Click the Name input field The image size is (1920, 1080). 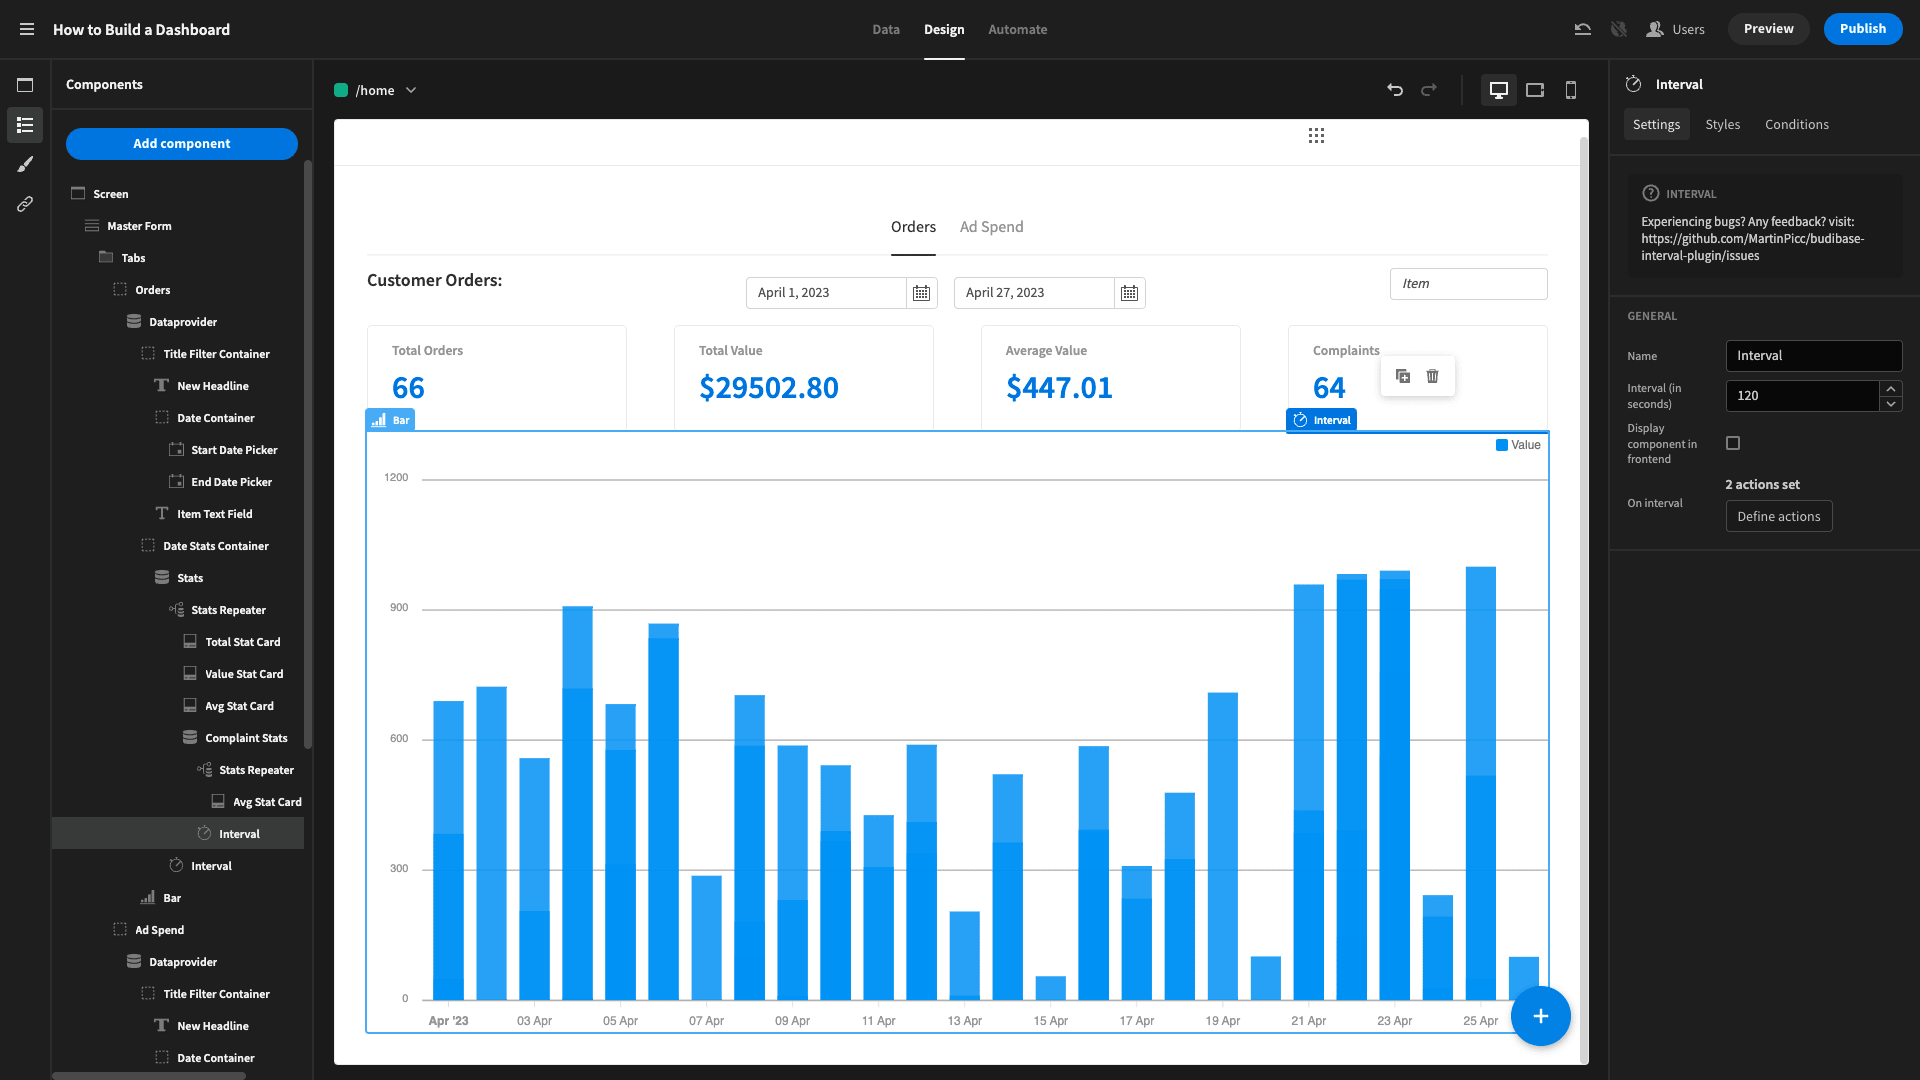pyautogui.click(x=1813, y=356)
